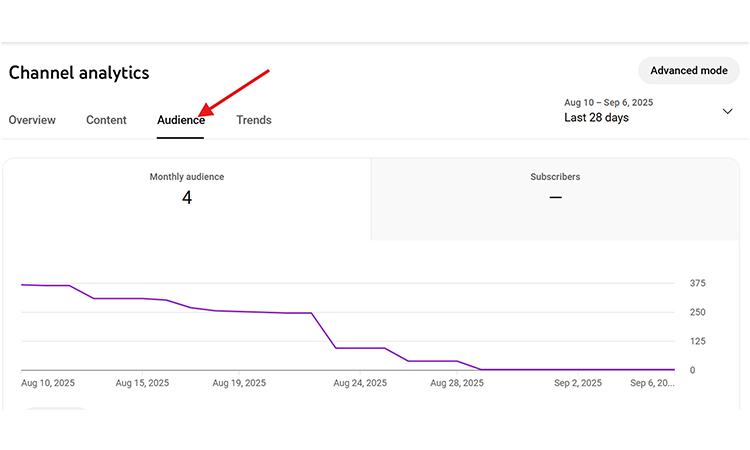Select the Monthly audience metric card
The height and width of the screenshot is (450, 750).
pyautogui.click(x=187, y=199)
